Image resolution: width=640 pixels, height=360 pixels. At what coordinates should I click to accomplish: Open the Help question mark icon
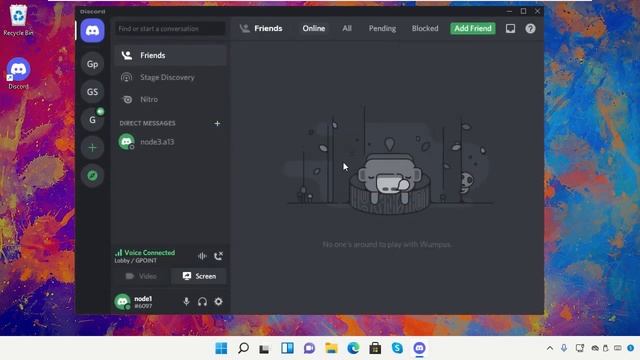(530, 29)
